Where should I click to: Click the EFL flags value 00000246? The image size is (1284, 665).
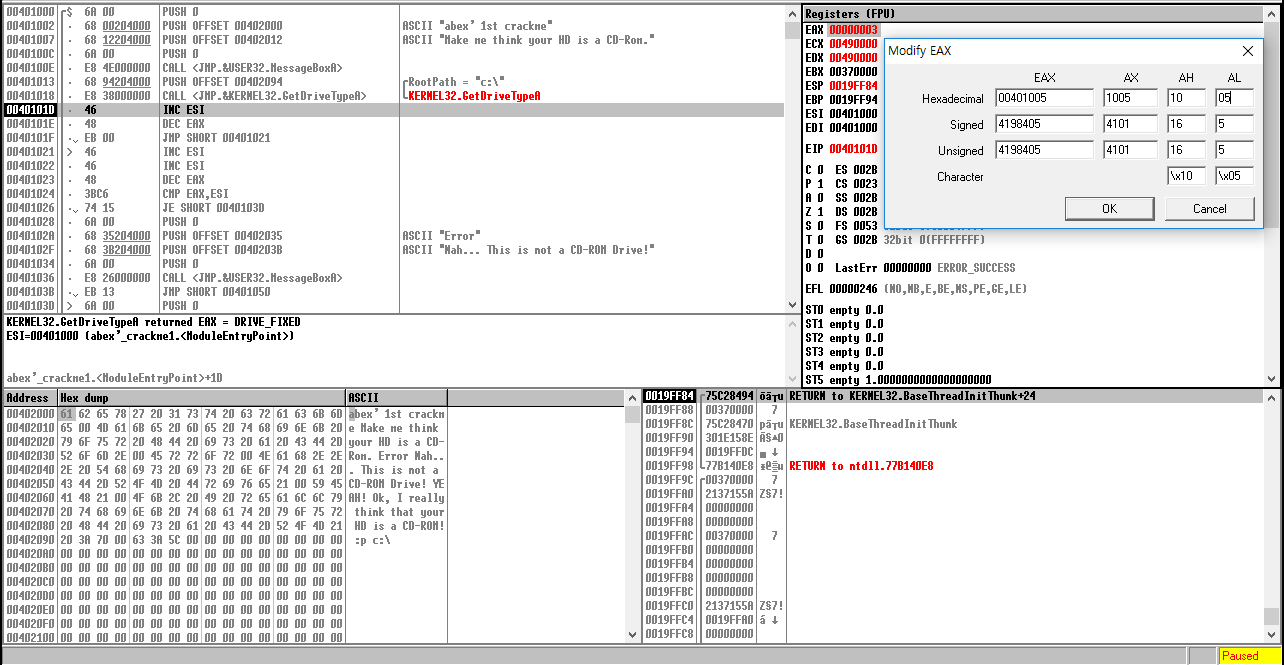coord(853,289)
